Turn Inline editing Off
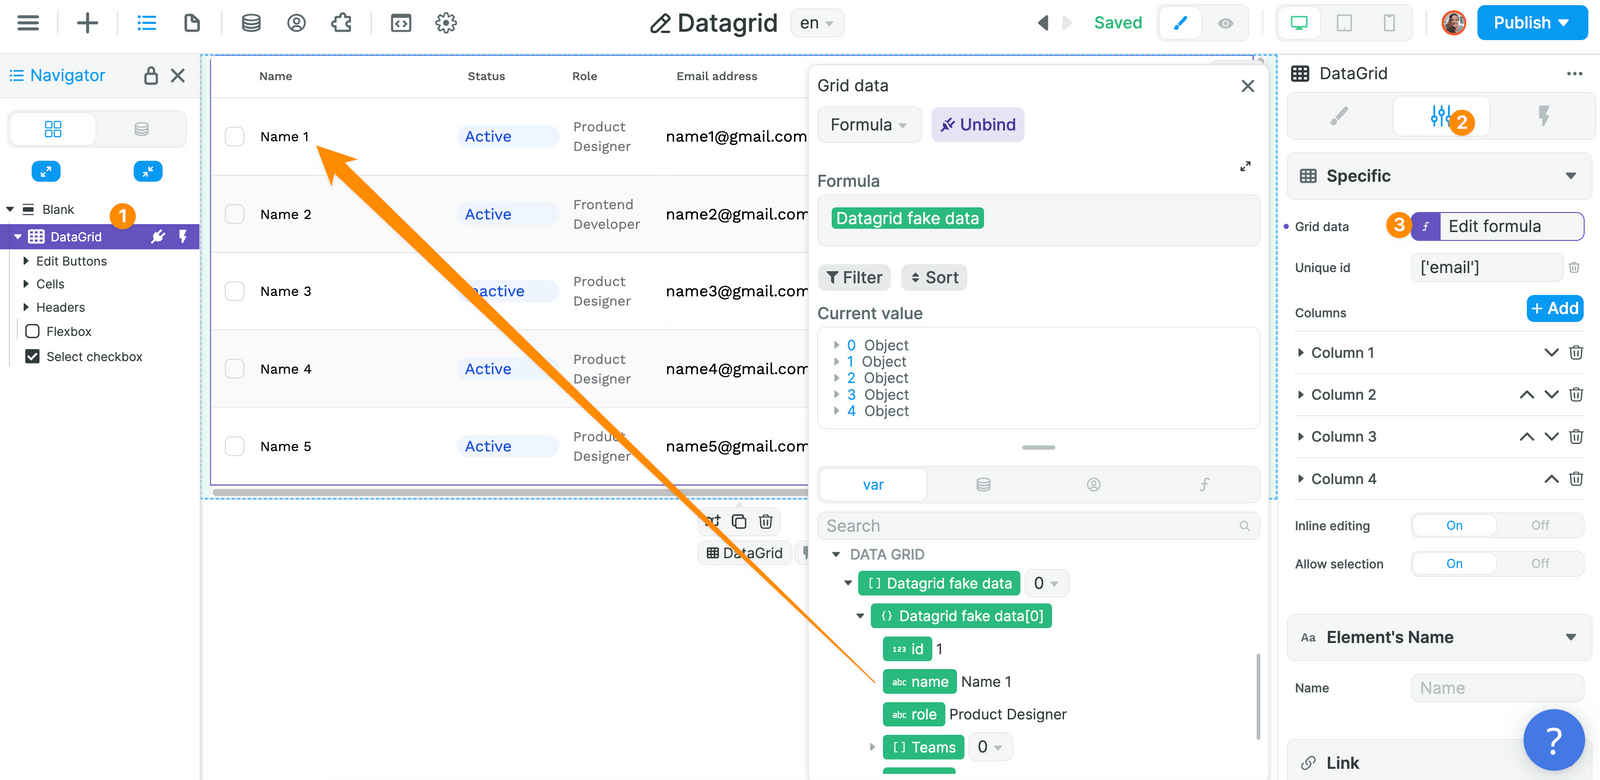 pyautogui.click(x=1540, y=526)
